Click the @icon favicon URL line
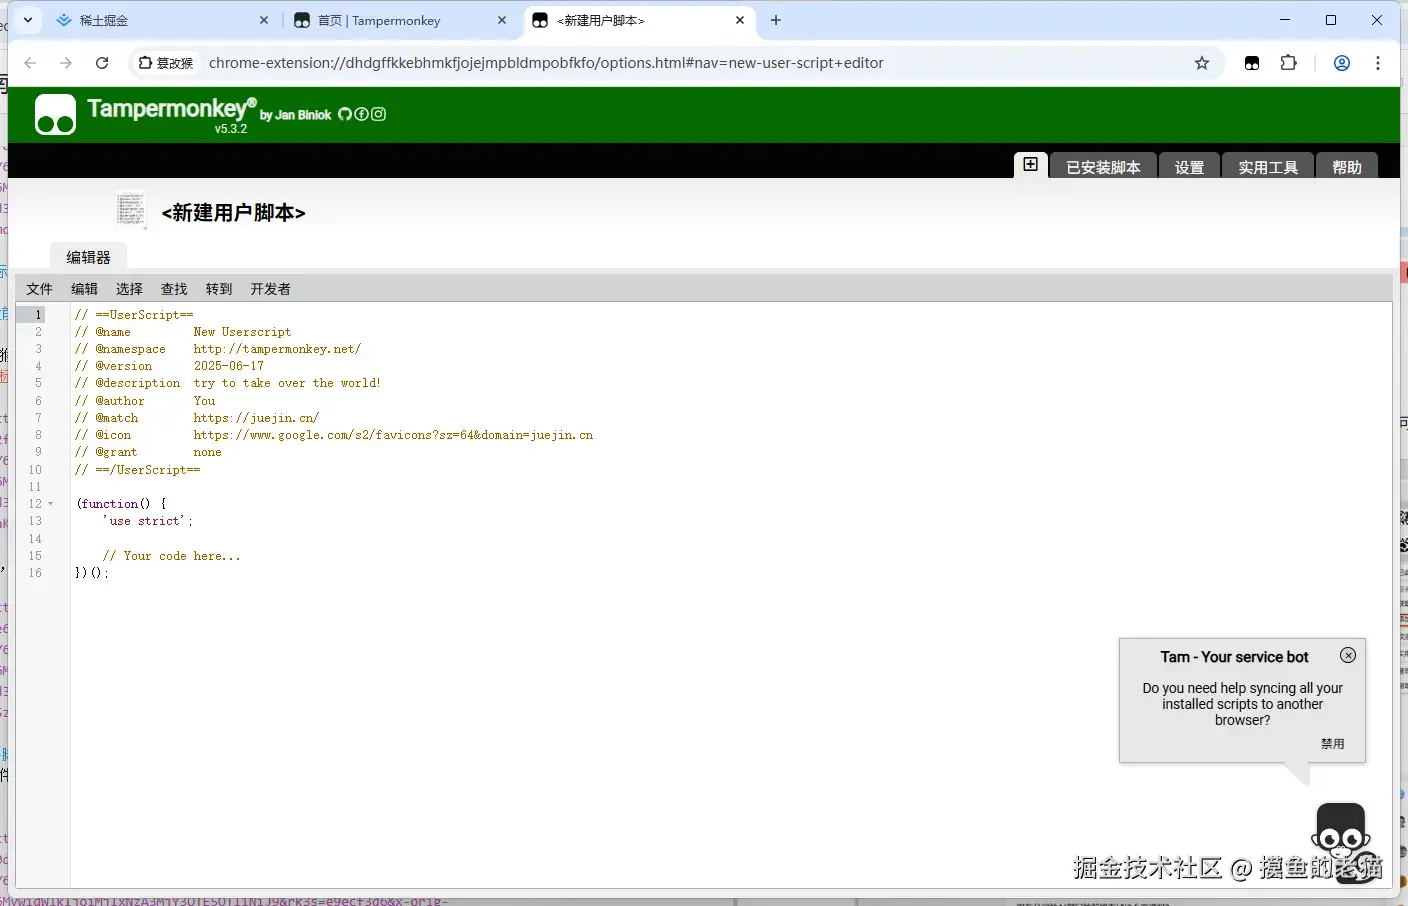 pos(334,435)
